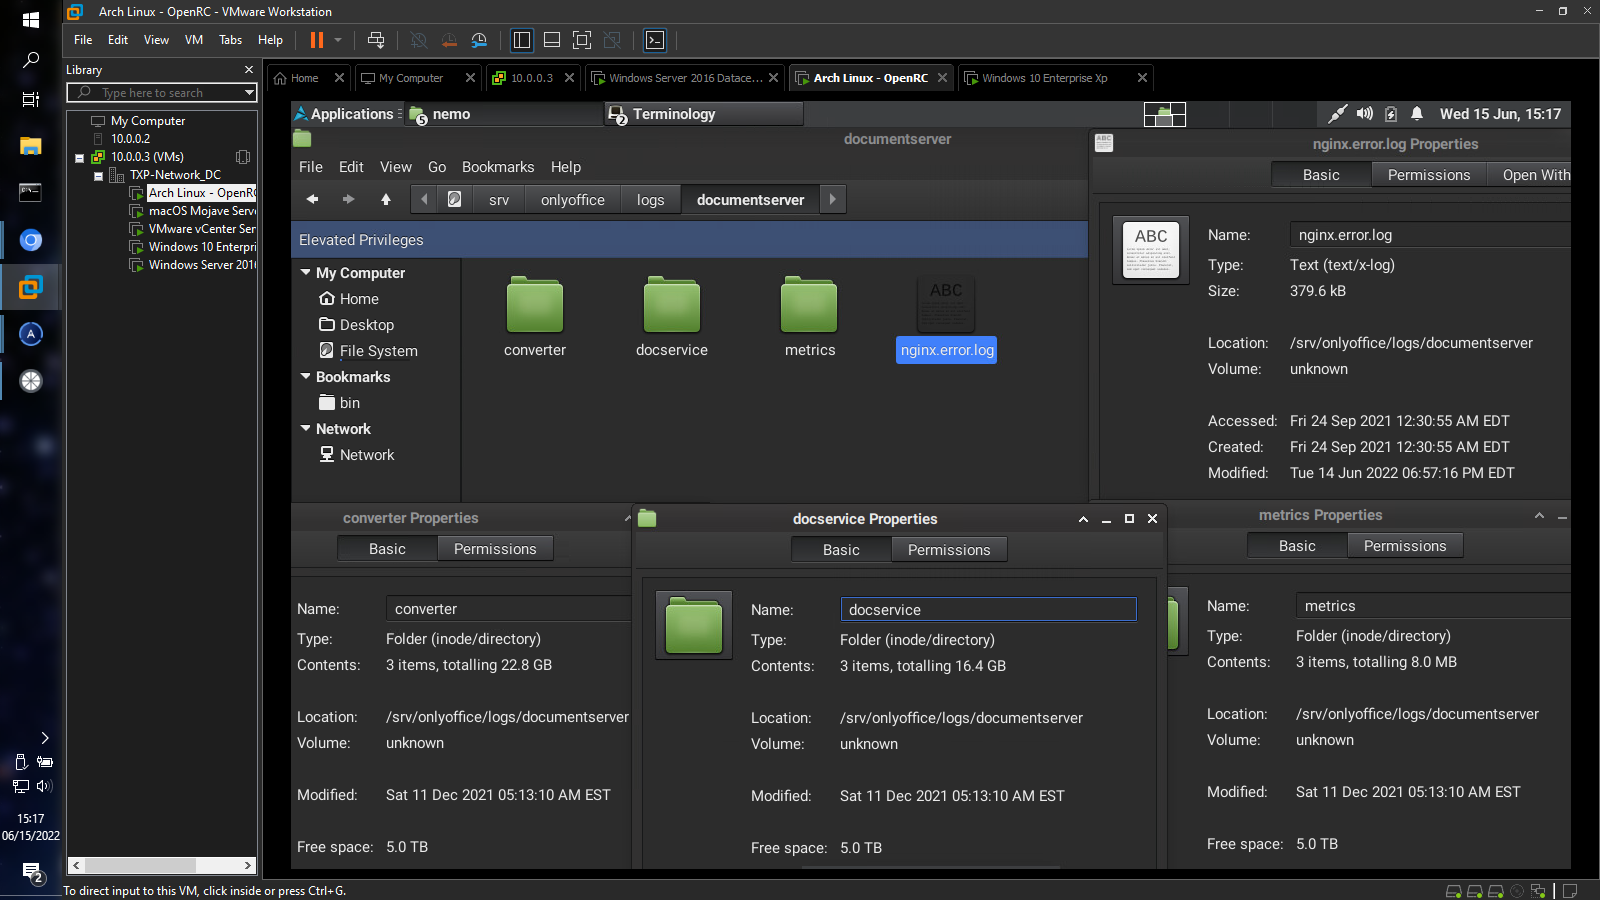1600x900 pixels.
Task: Revert the VM to its previous snapshot
Action: tap(449, 40)
